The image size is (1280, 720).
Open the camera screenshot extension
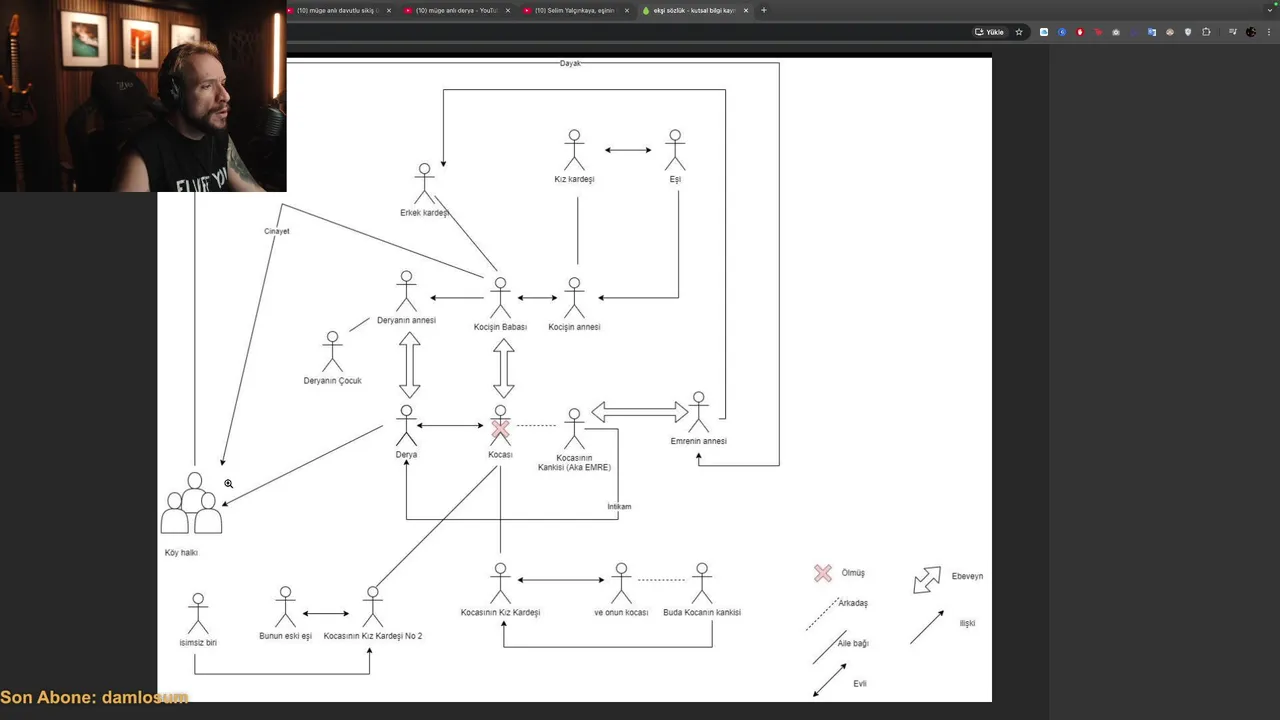(x=1116, y=32)
